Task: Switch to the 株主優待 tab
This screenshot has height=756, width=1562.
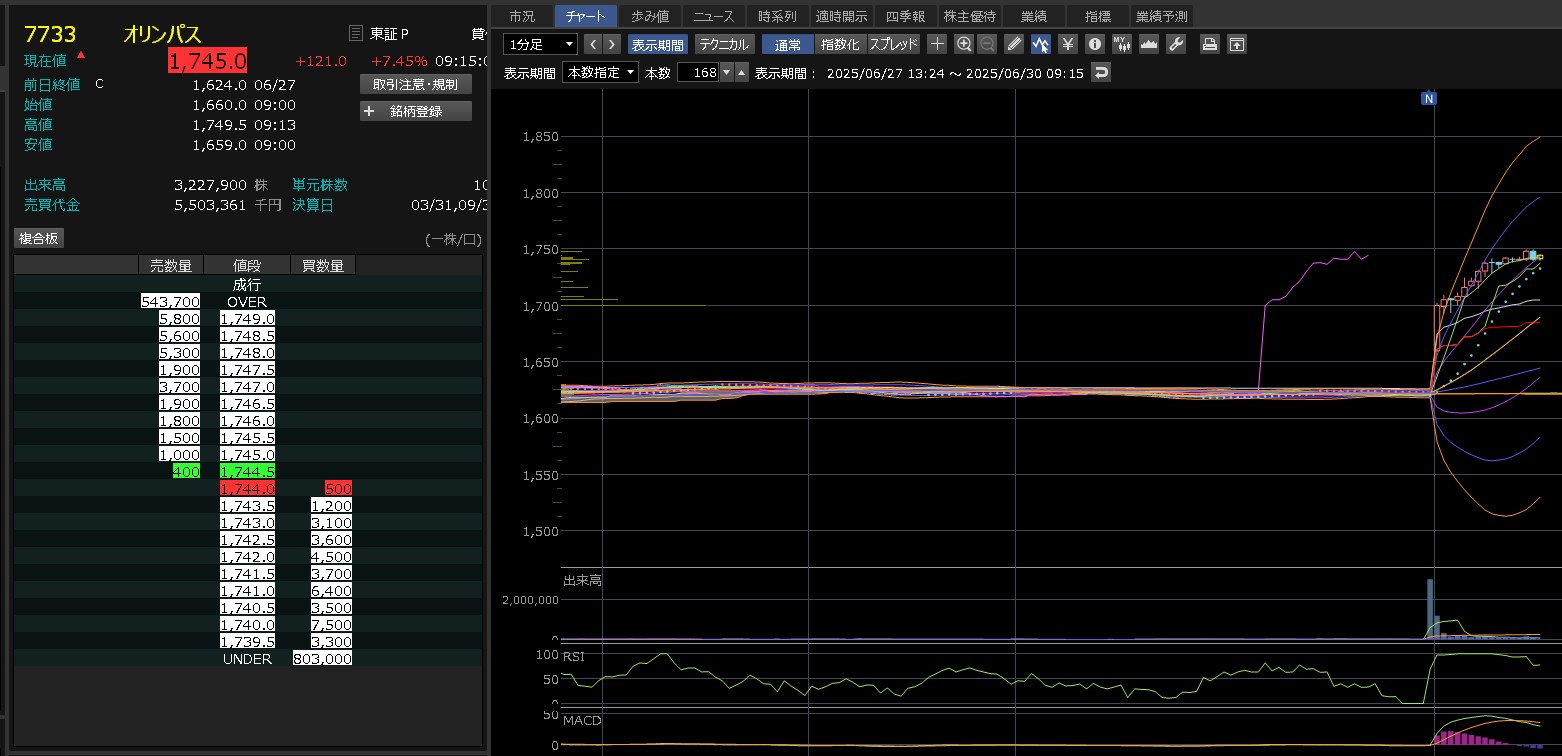Action: (x=970, y=16)
